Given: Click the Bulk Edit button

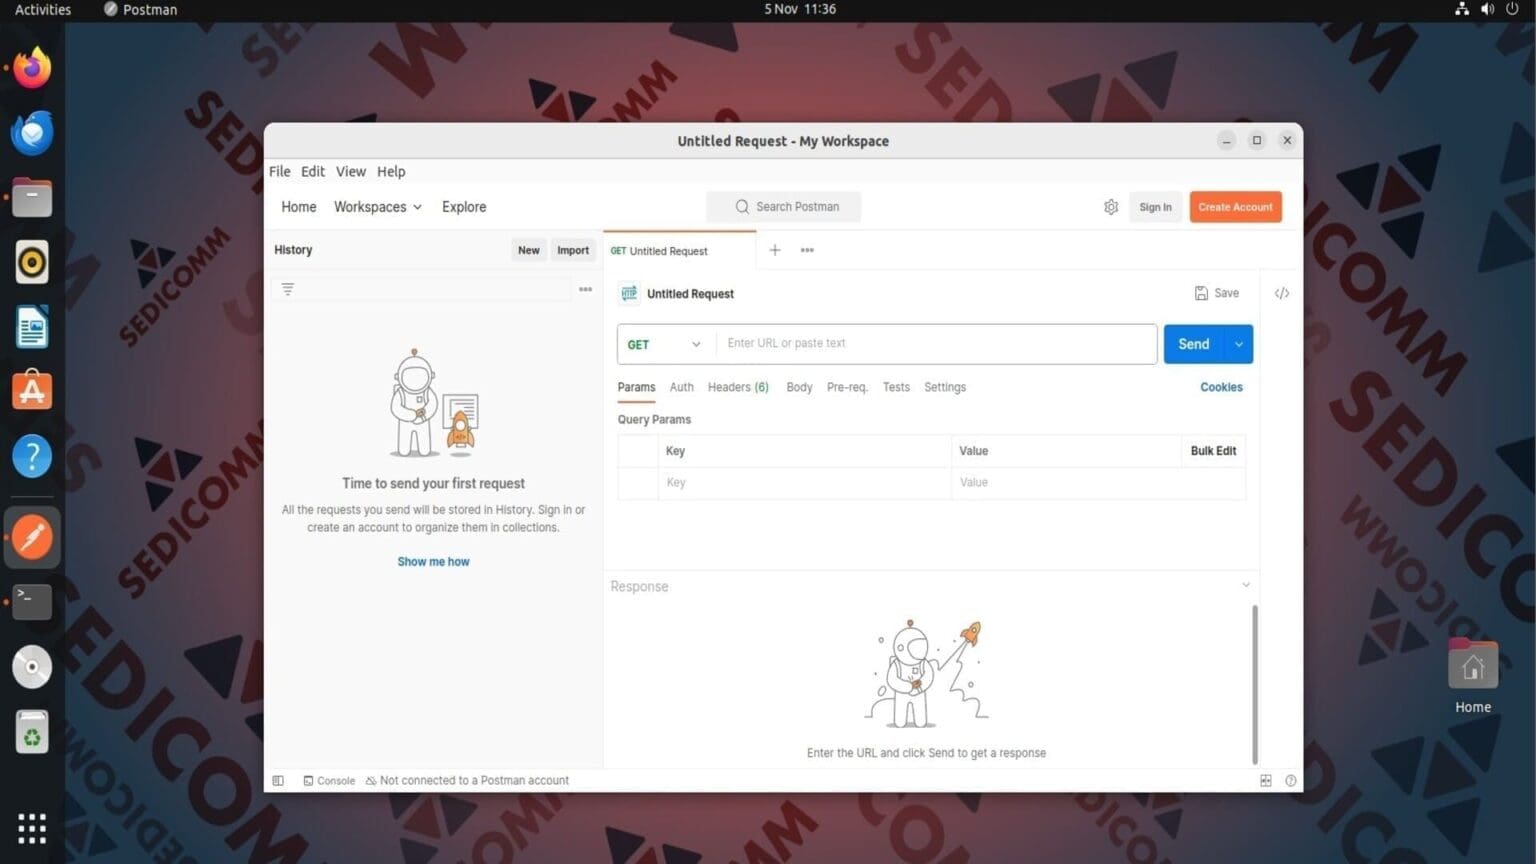Looking at the screenshot, I should [x=1213, y=451].
